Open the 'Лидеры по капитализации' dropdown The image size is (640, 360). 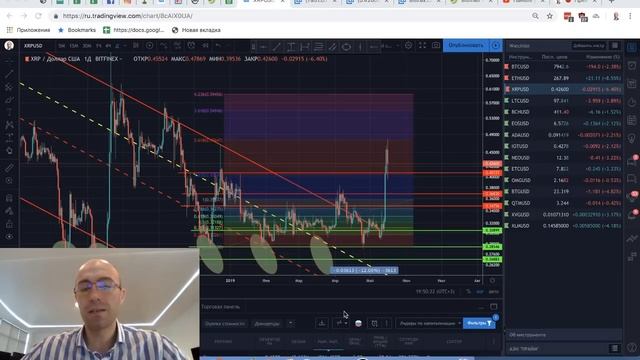pyautogui.click(x=429, y=323)
